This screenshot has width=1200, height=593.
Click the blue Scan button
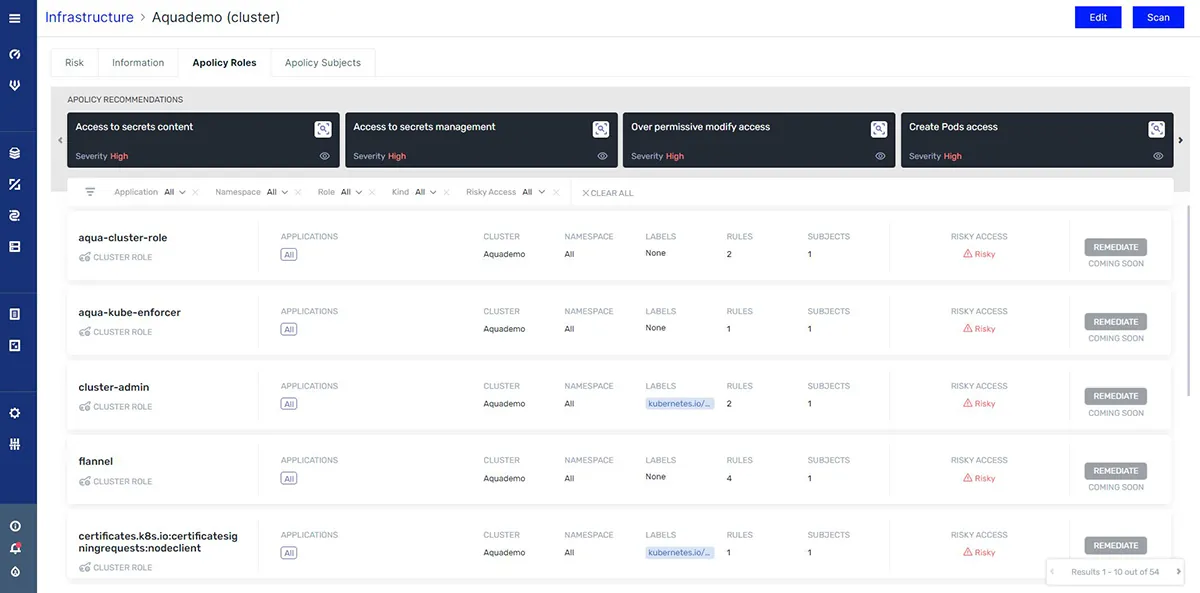tap(1158, 17)
